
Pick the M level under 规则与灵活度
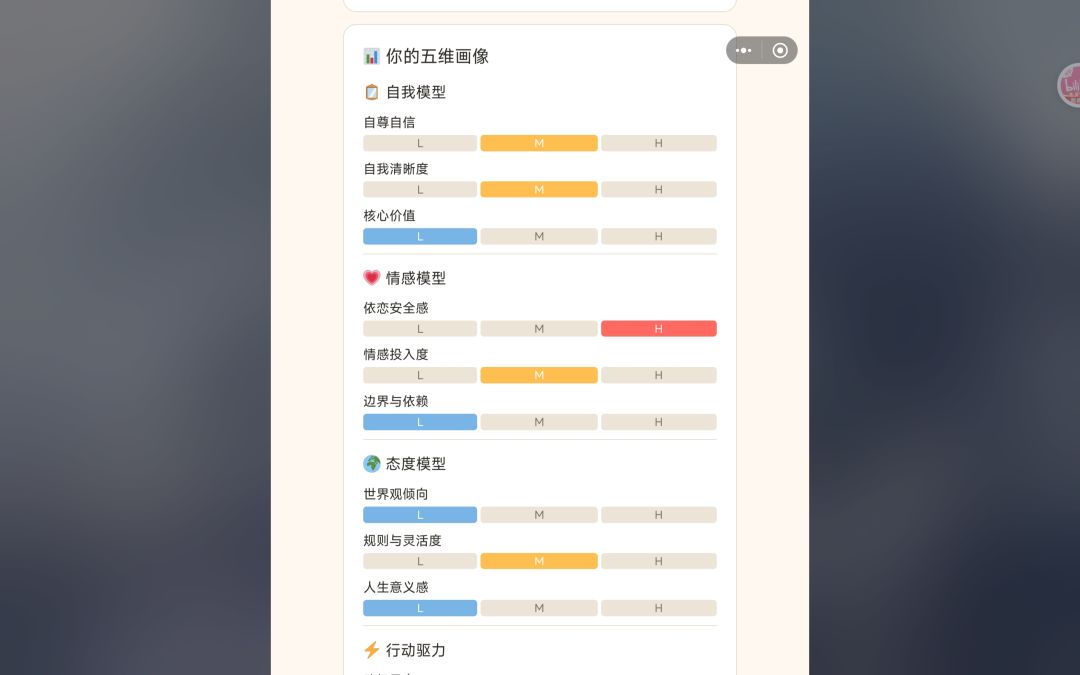(539, 561)
